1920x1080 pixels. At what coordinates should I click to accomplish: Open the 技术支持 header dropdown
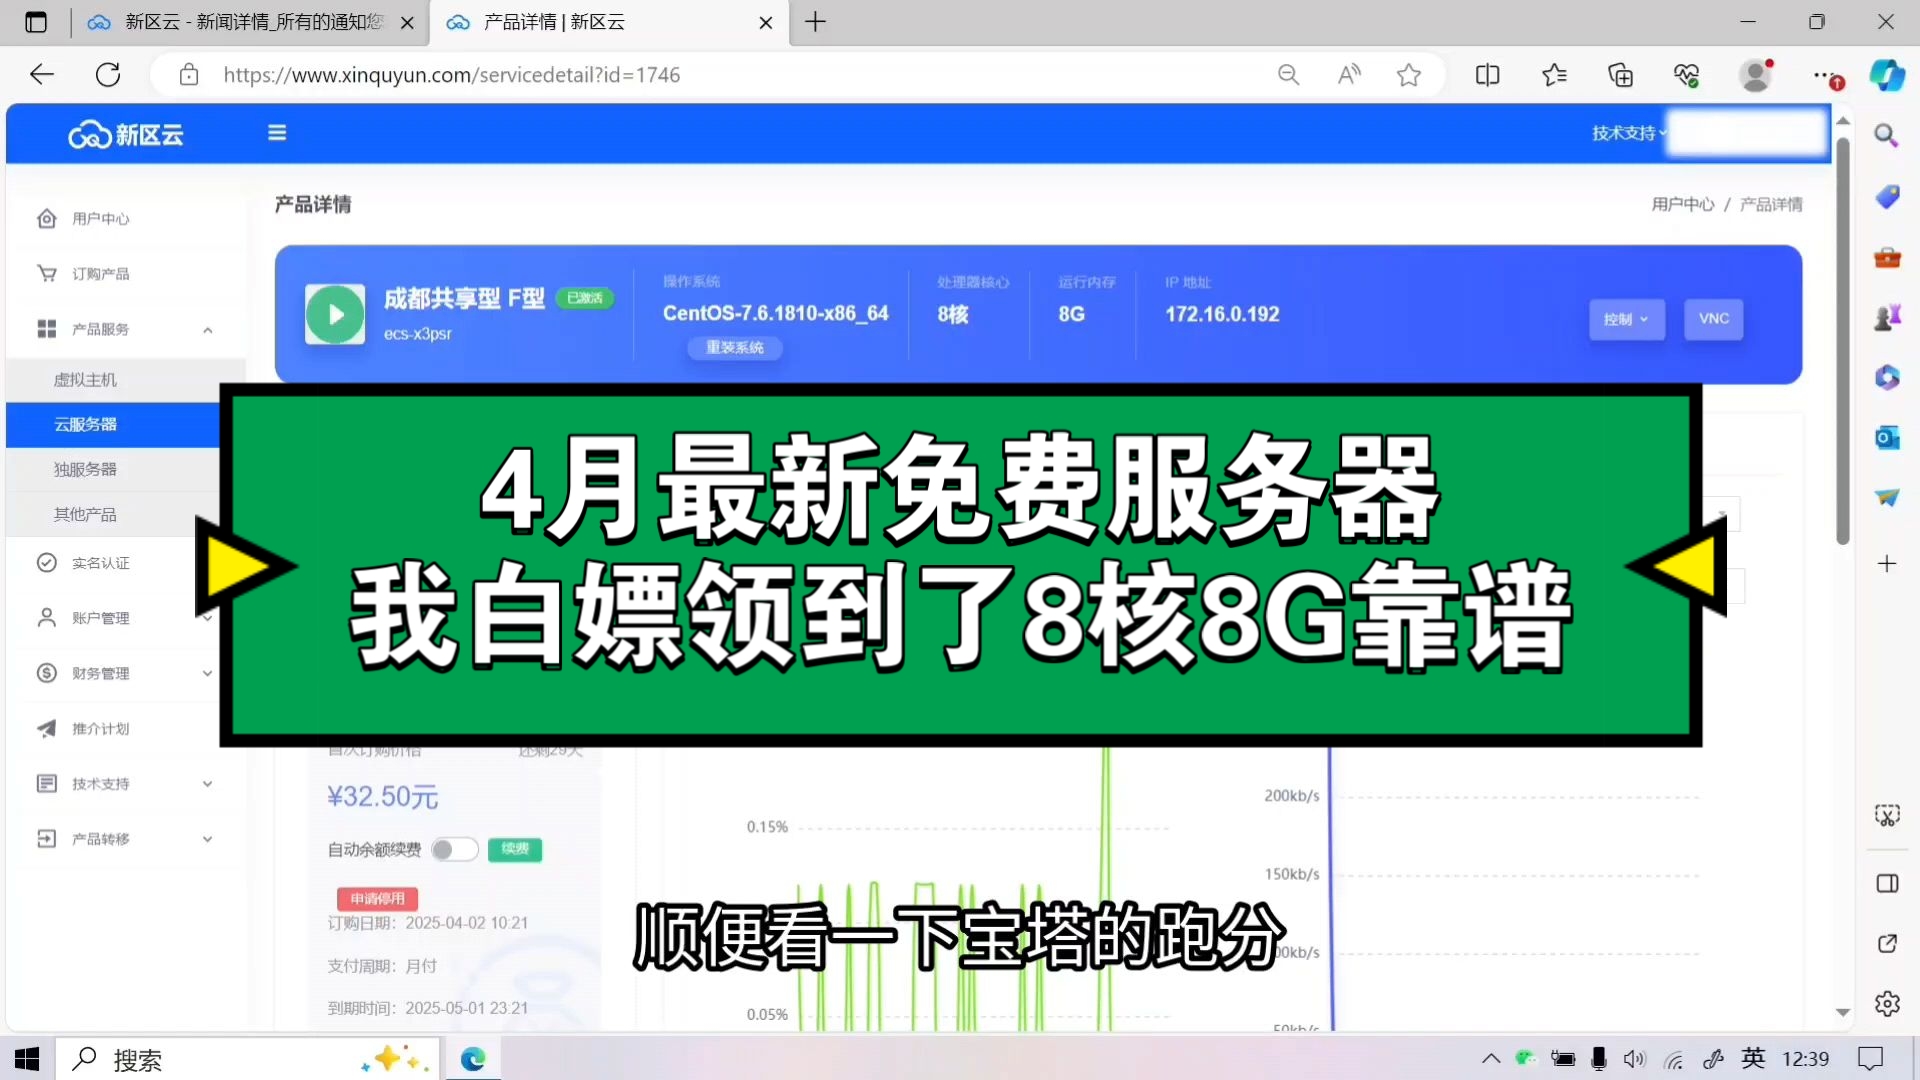pos(1628,133)
